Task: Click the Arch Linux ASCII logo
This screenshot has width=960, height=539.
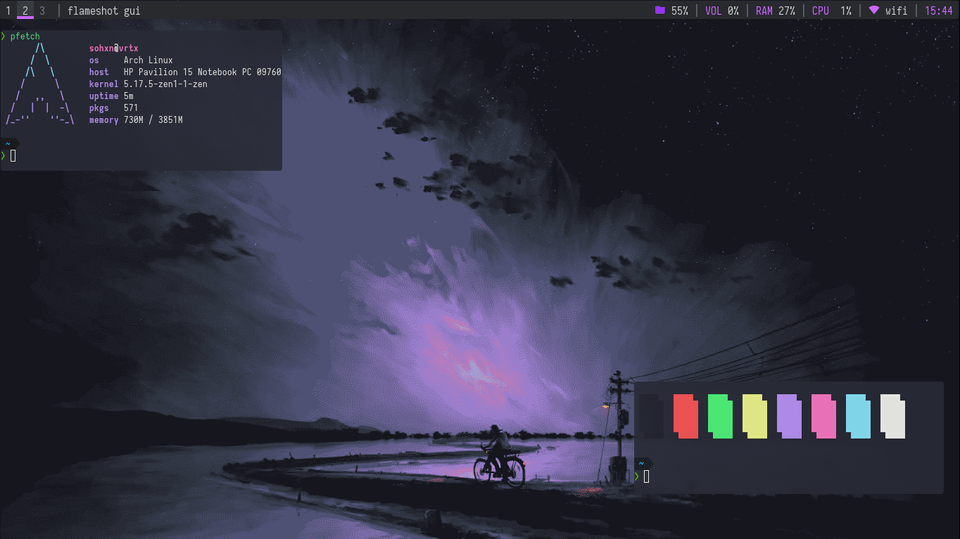Action: 40,84
